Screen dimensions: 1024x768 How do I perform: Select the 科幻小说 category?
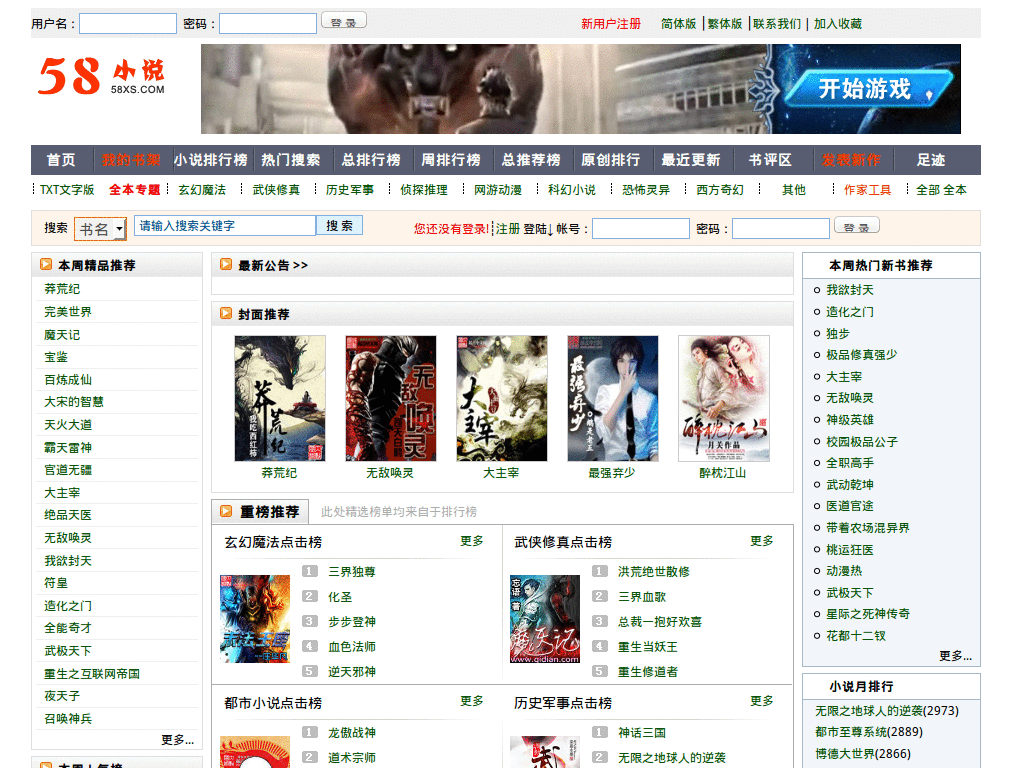click(572, 190)
